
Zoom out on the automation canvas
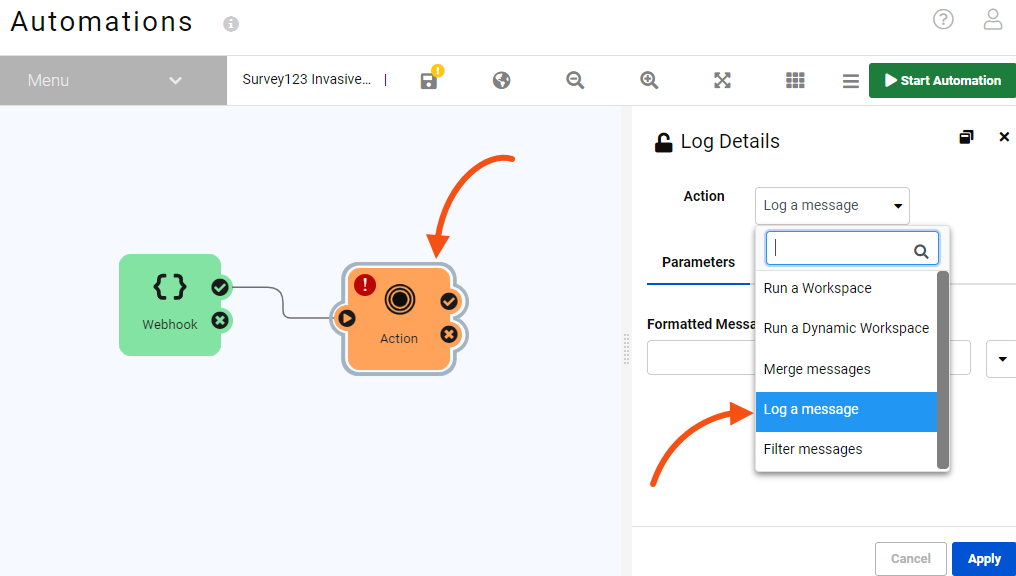point(574,80)
